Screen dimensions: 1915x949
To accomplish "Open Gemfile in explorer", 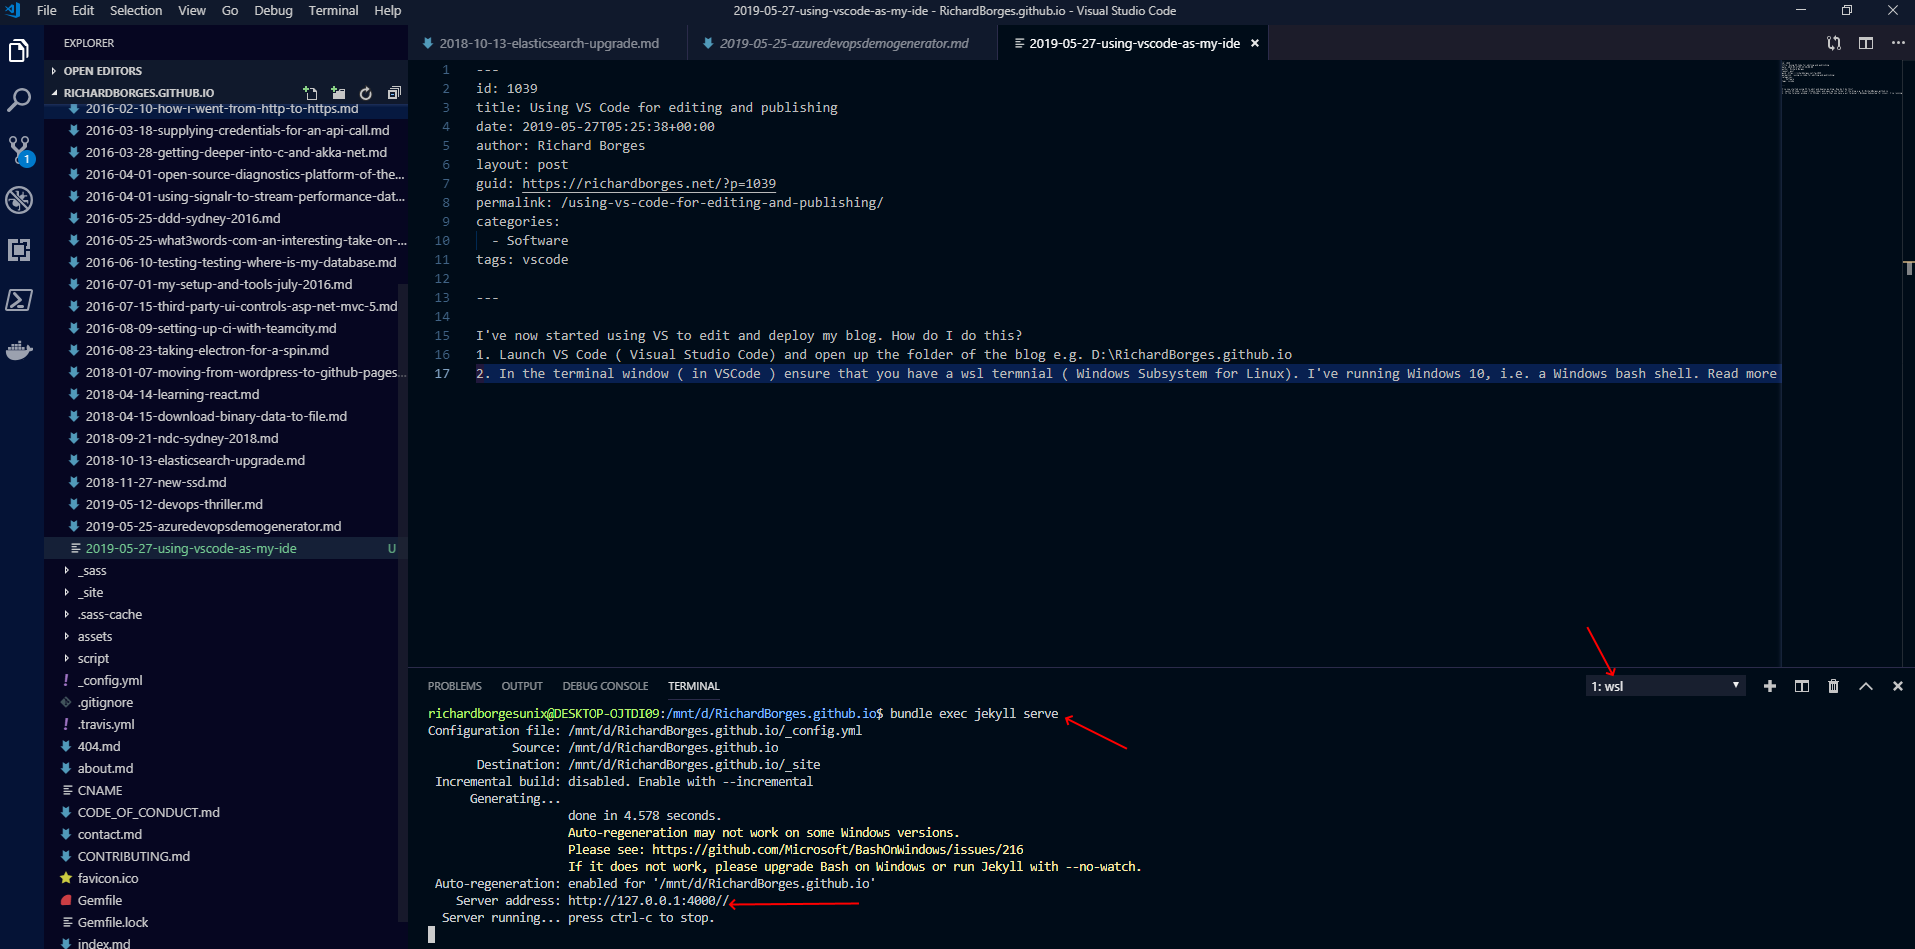I will pos(100,900).
